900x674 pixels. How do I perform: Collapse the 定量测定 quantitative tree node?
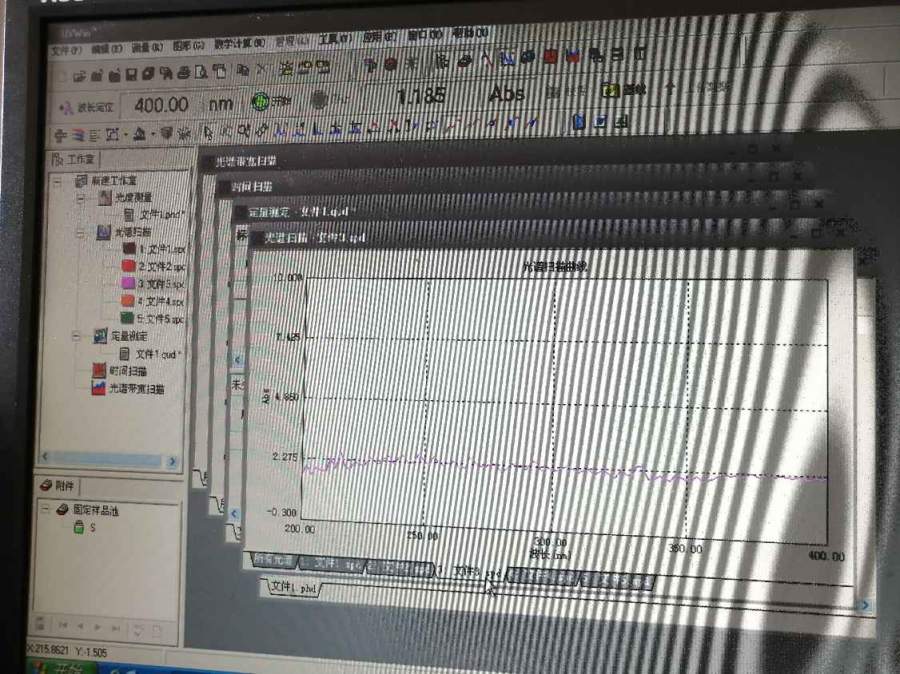76,336
